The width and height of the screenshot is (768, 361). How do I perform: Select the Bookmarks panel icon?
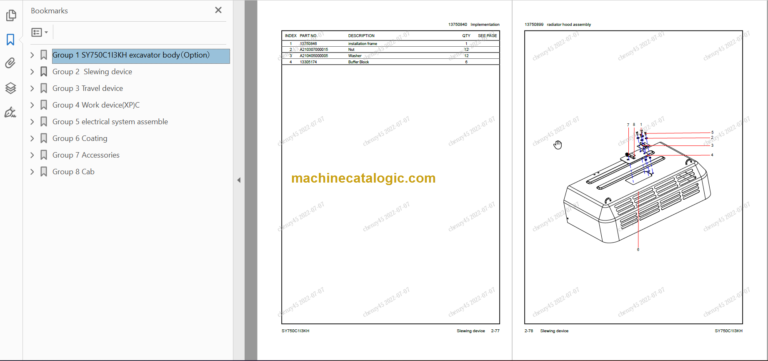10,39
